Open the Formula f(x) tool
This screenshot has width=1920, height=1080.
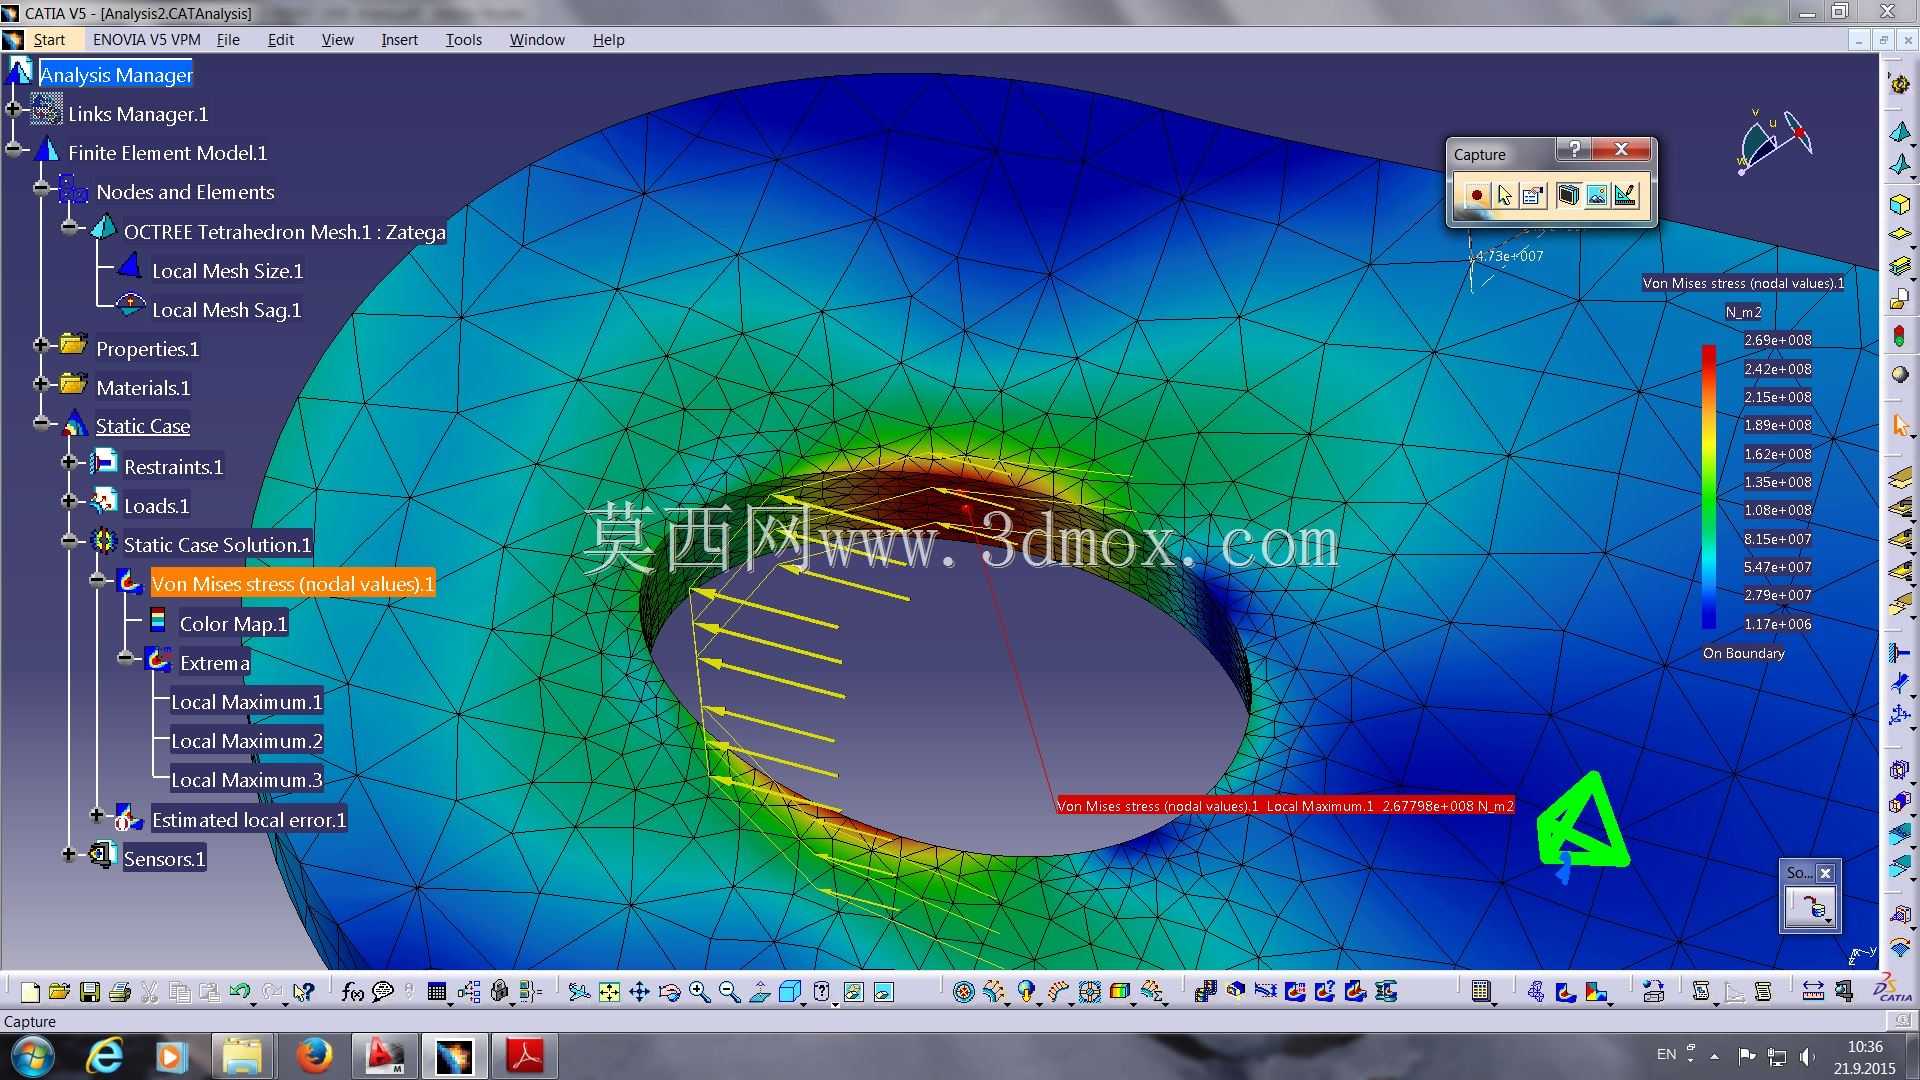coord(352,992)
